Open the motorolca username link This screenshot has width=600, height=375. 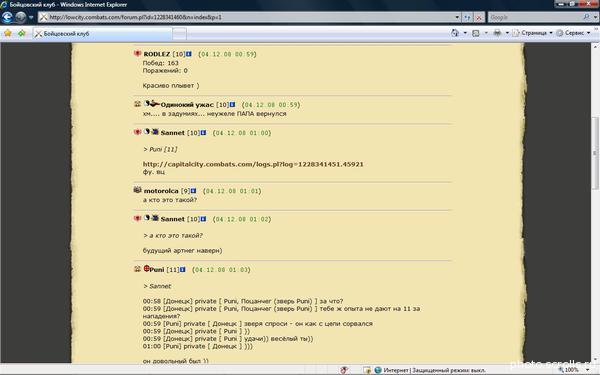tap(161, 191)
